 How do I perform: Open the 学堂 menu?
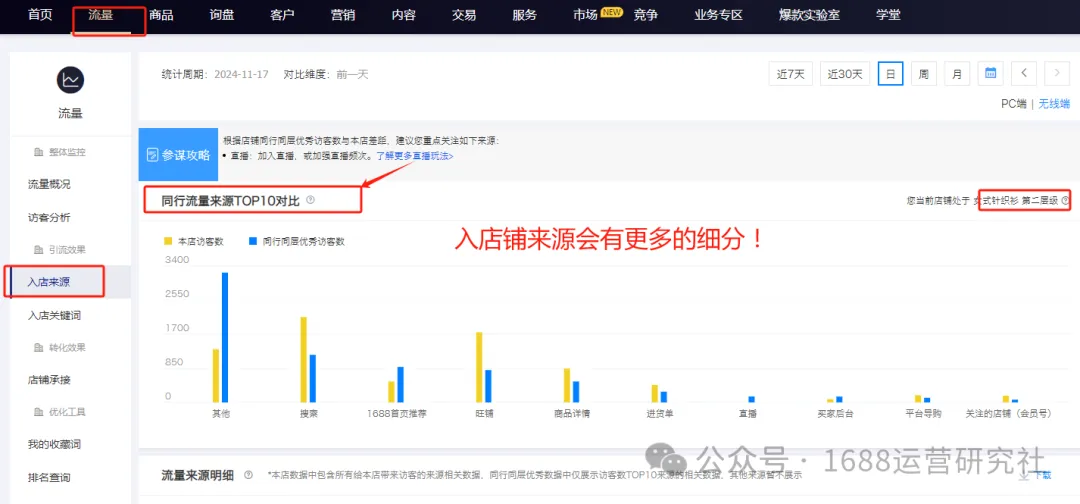coord(889,14)
